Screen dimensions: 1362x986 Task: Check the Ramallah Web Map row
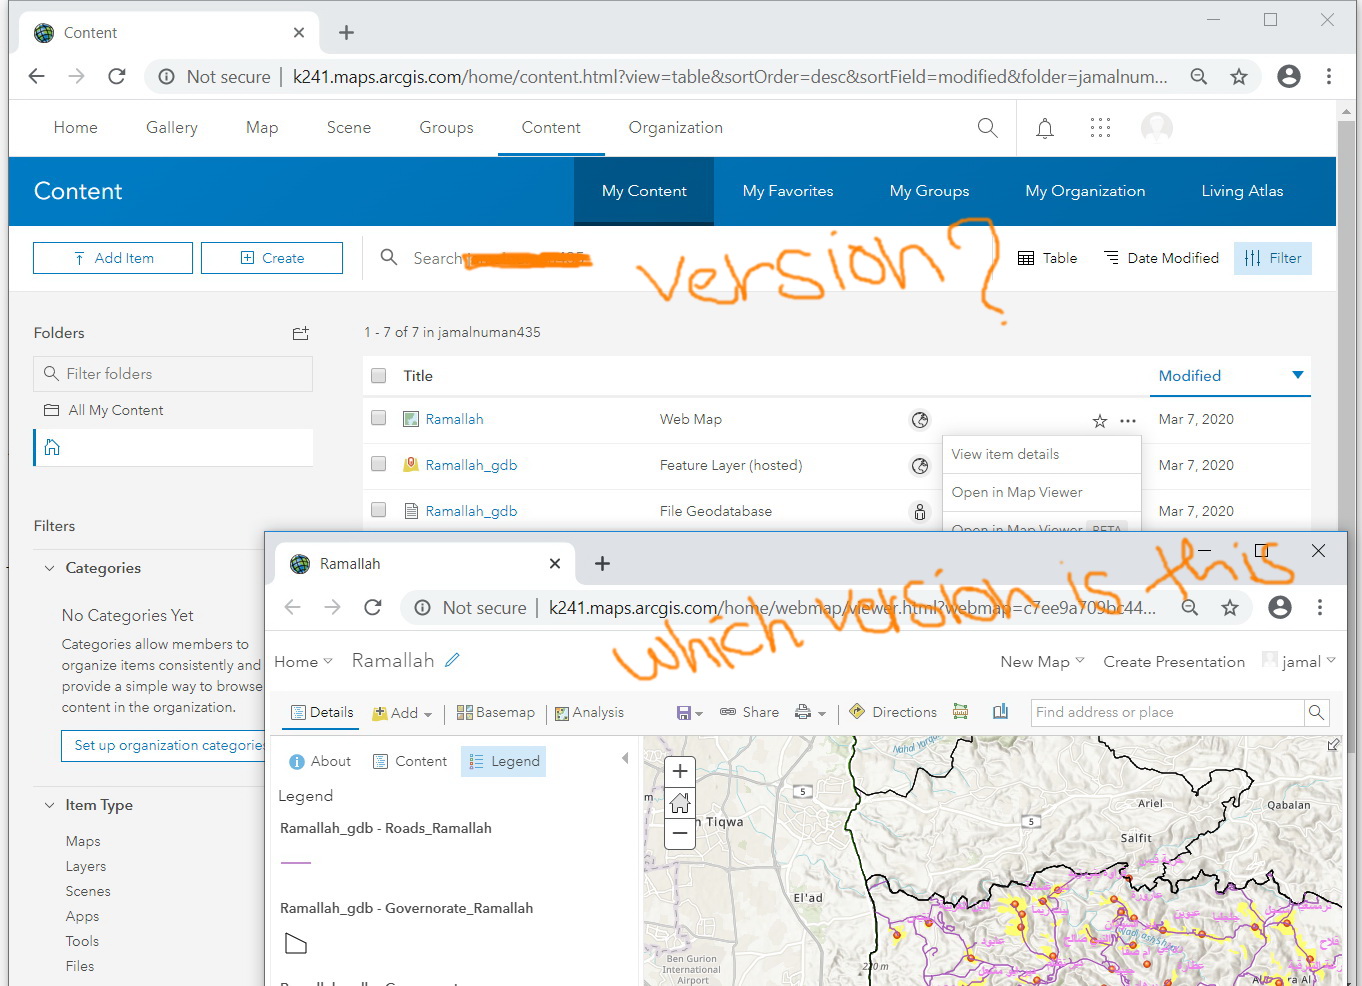pyautogui.click(x=378, y=419)
